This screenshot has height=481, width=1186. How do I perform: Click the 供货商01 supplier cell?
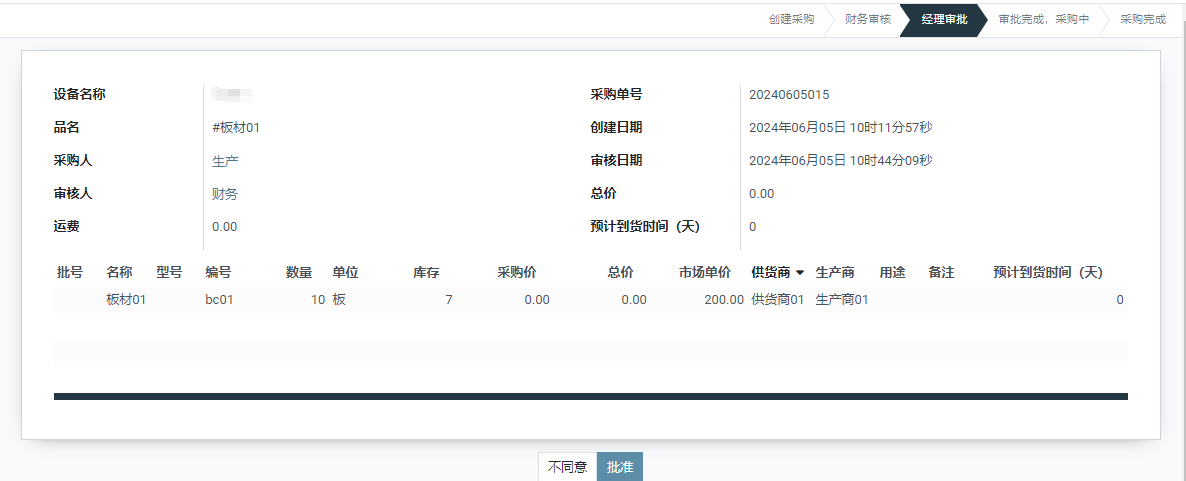click(x=777, y=299)
